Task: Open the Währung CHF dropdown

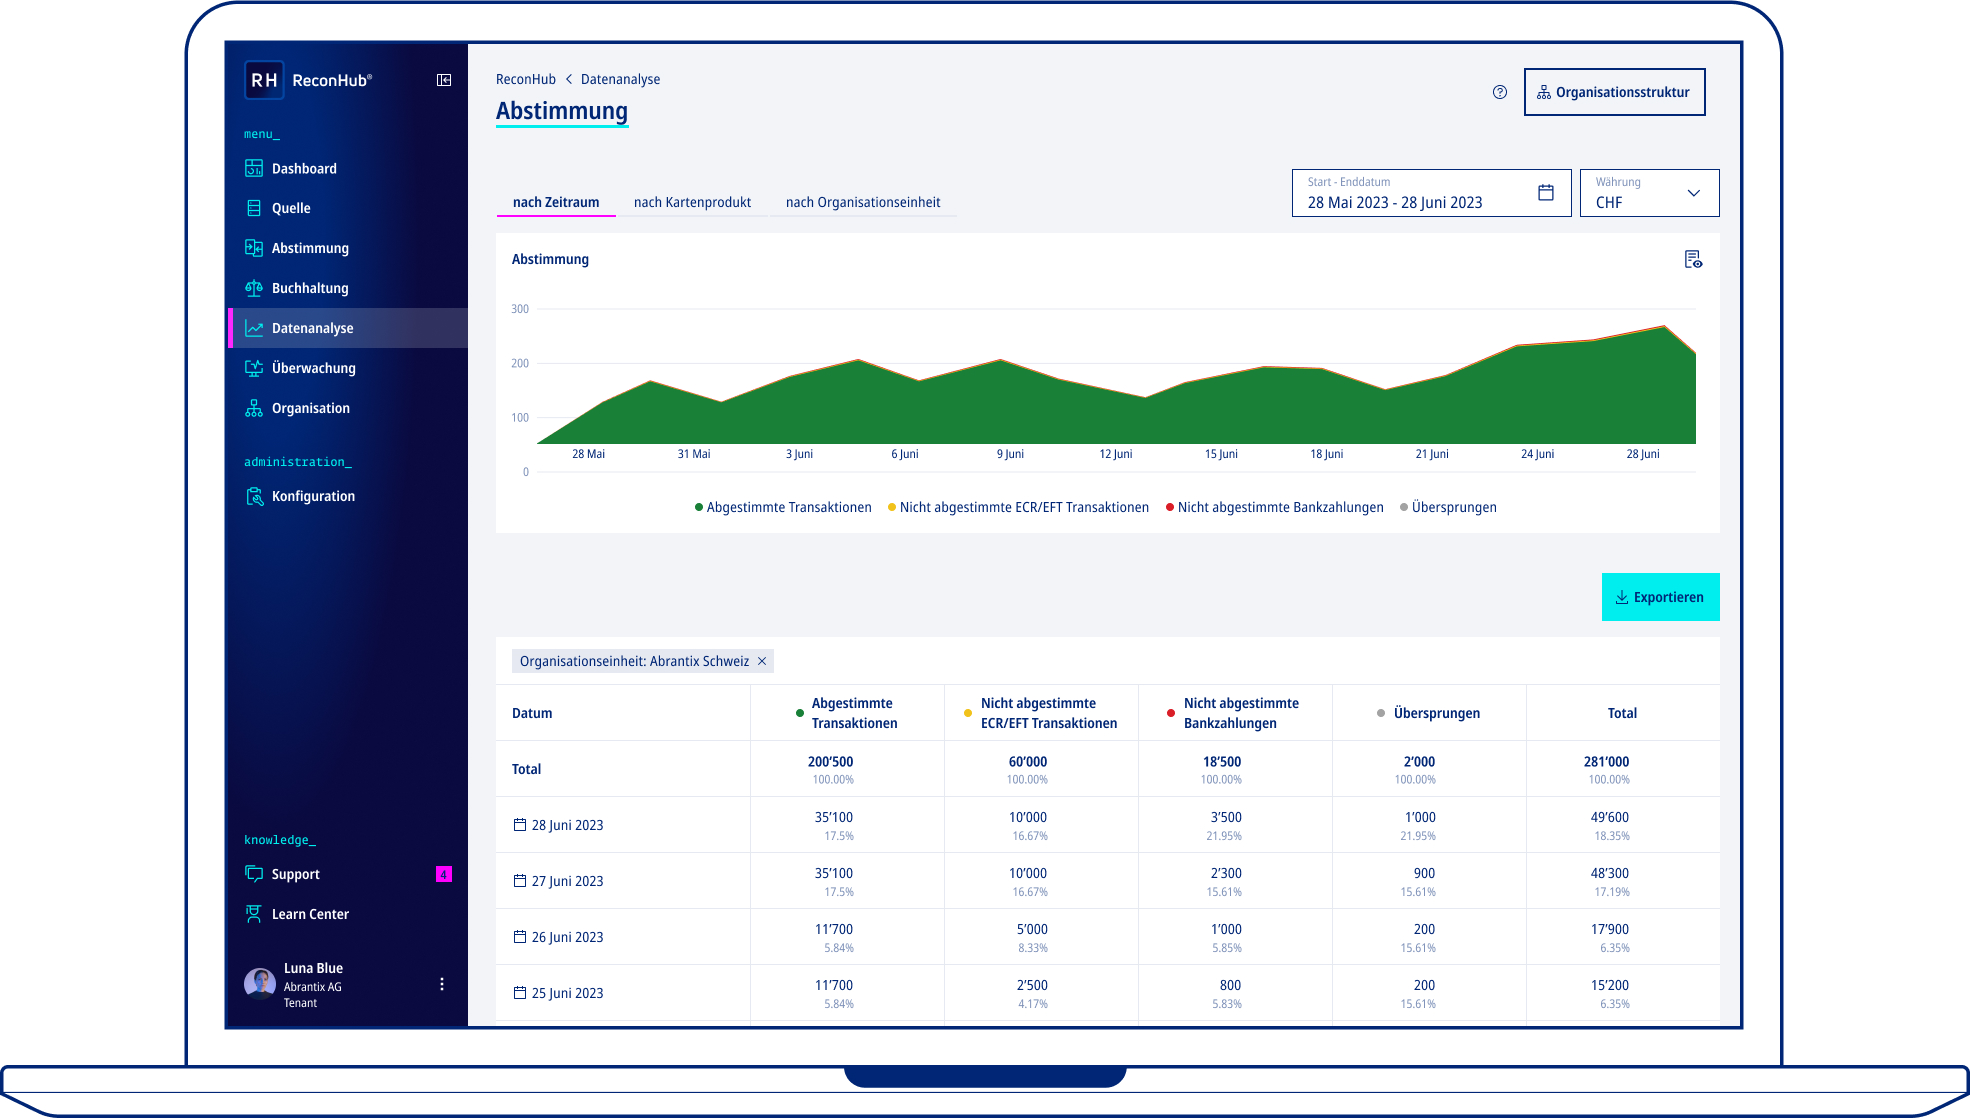Action: pos(1650,193)
